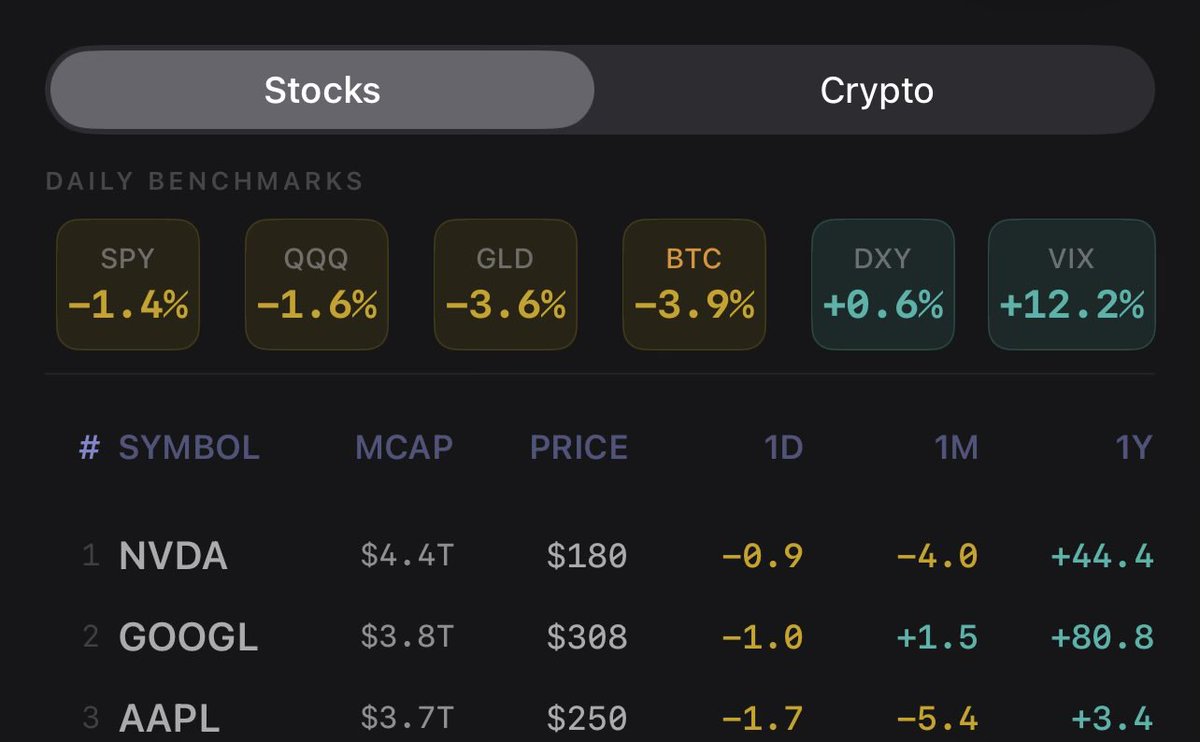
Task: Open the NVDA stock row
Action: coord(173,556)
